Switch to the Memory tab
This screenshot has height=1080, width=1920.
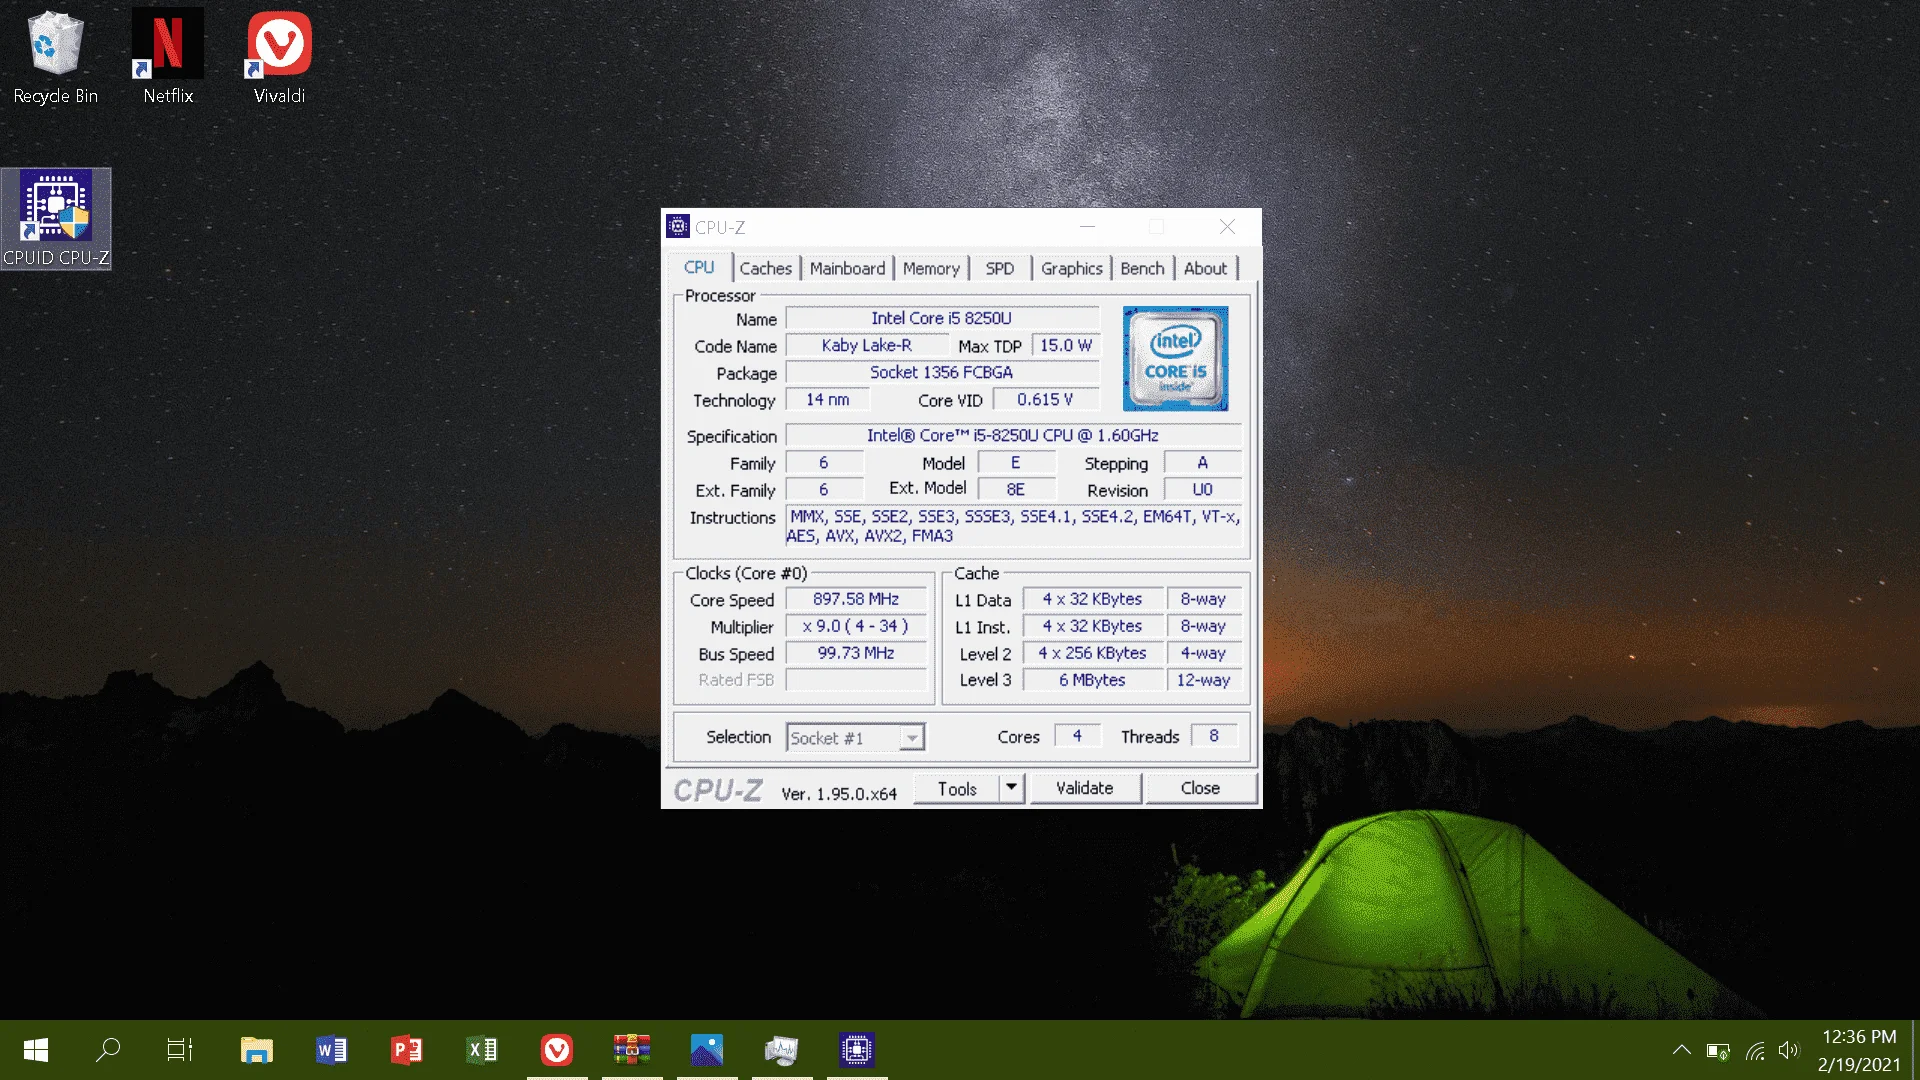tap(931, 269)
